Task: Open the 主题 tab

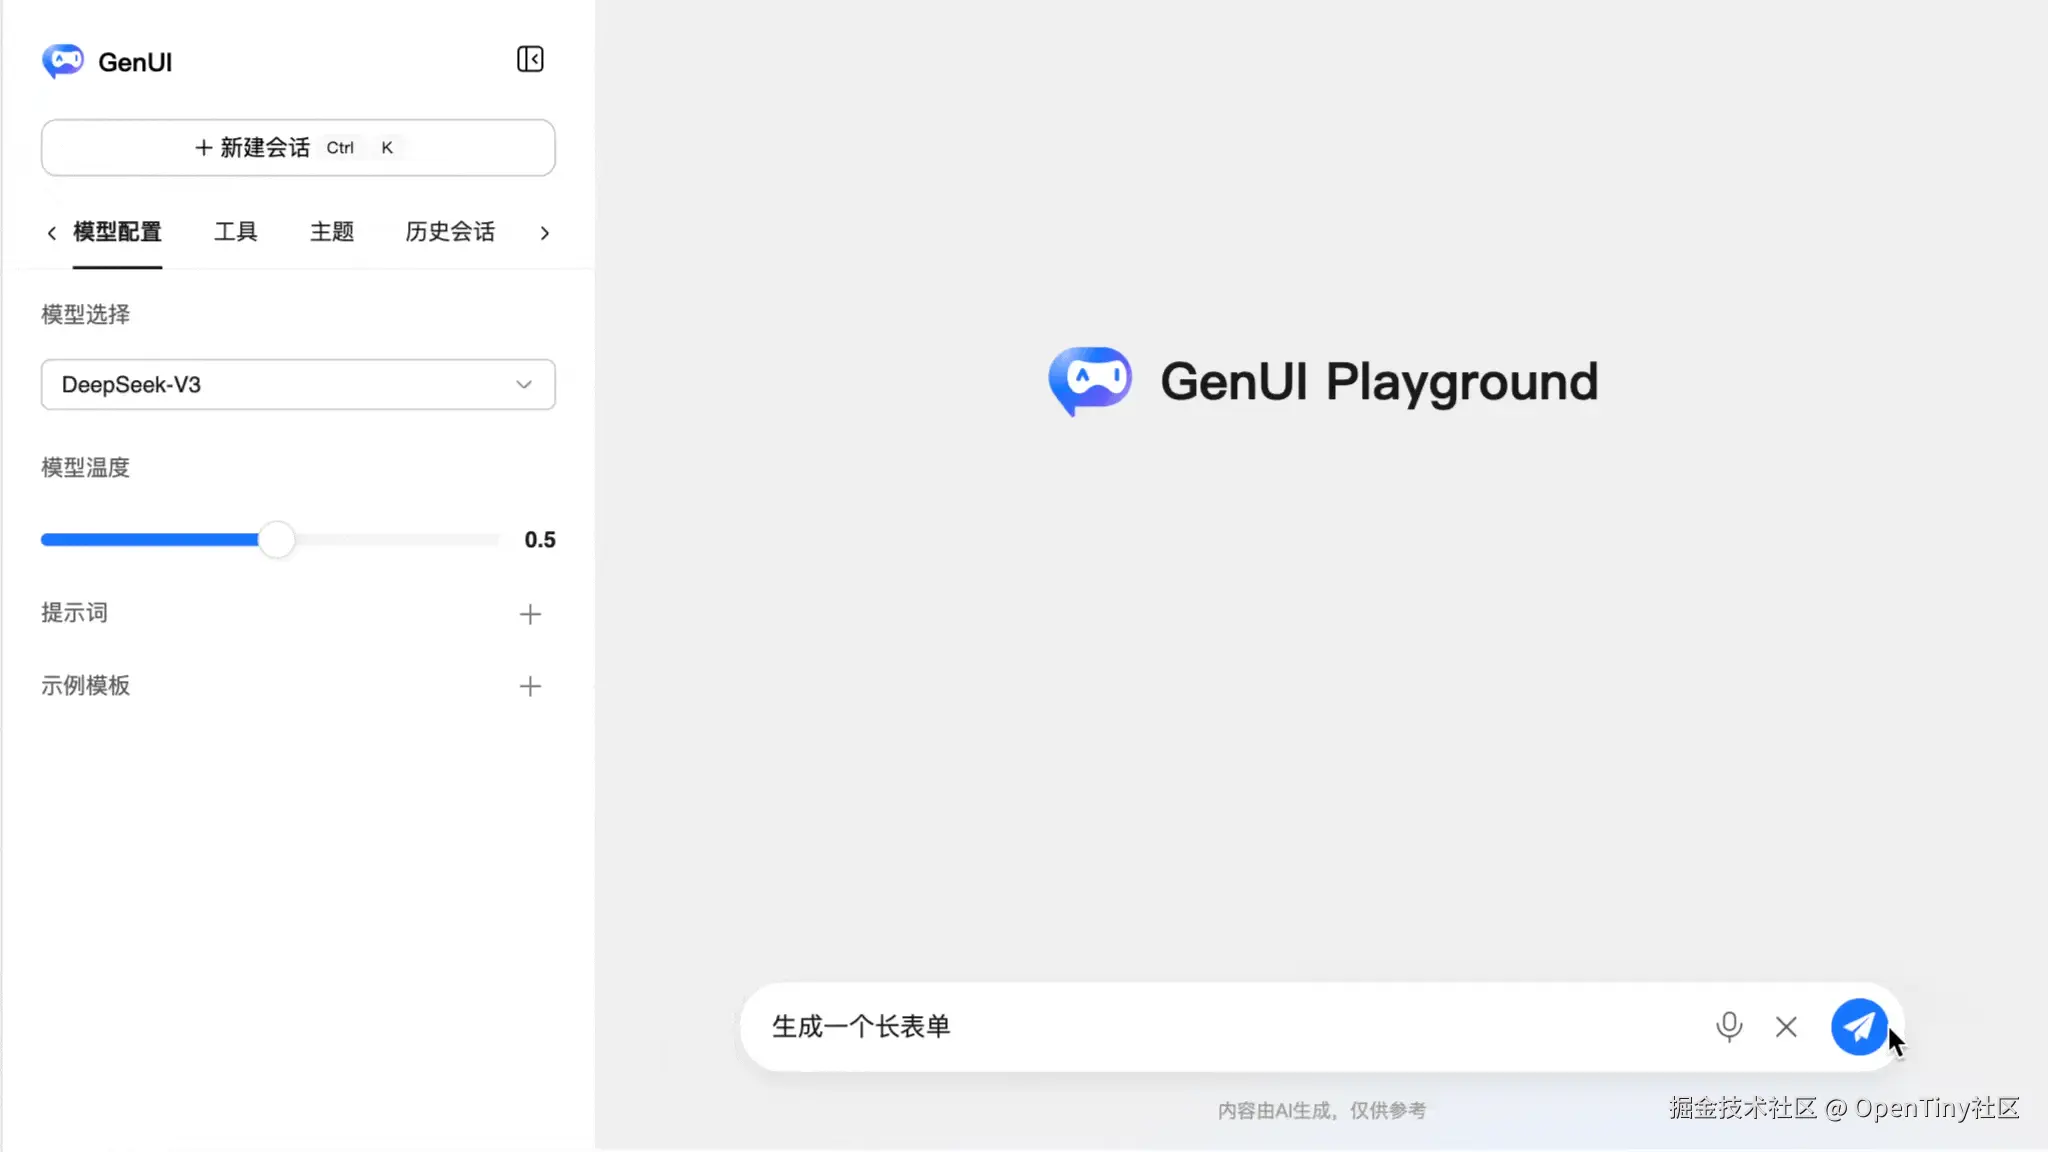Action: [333, 232]
